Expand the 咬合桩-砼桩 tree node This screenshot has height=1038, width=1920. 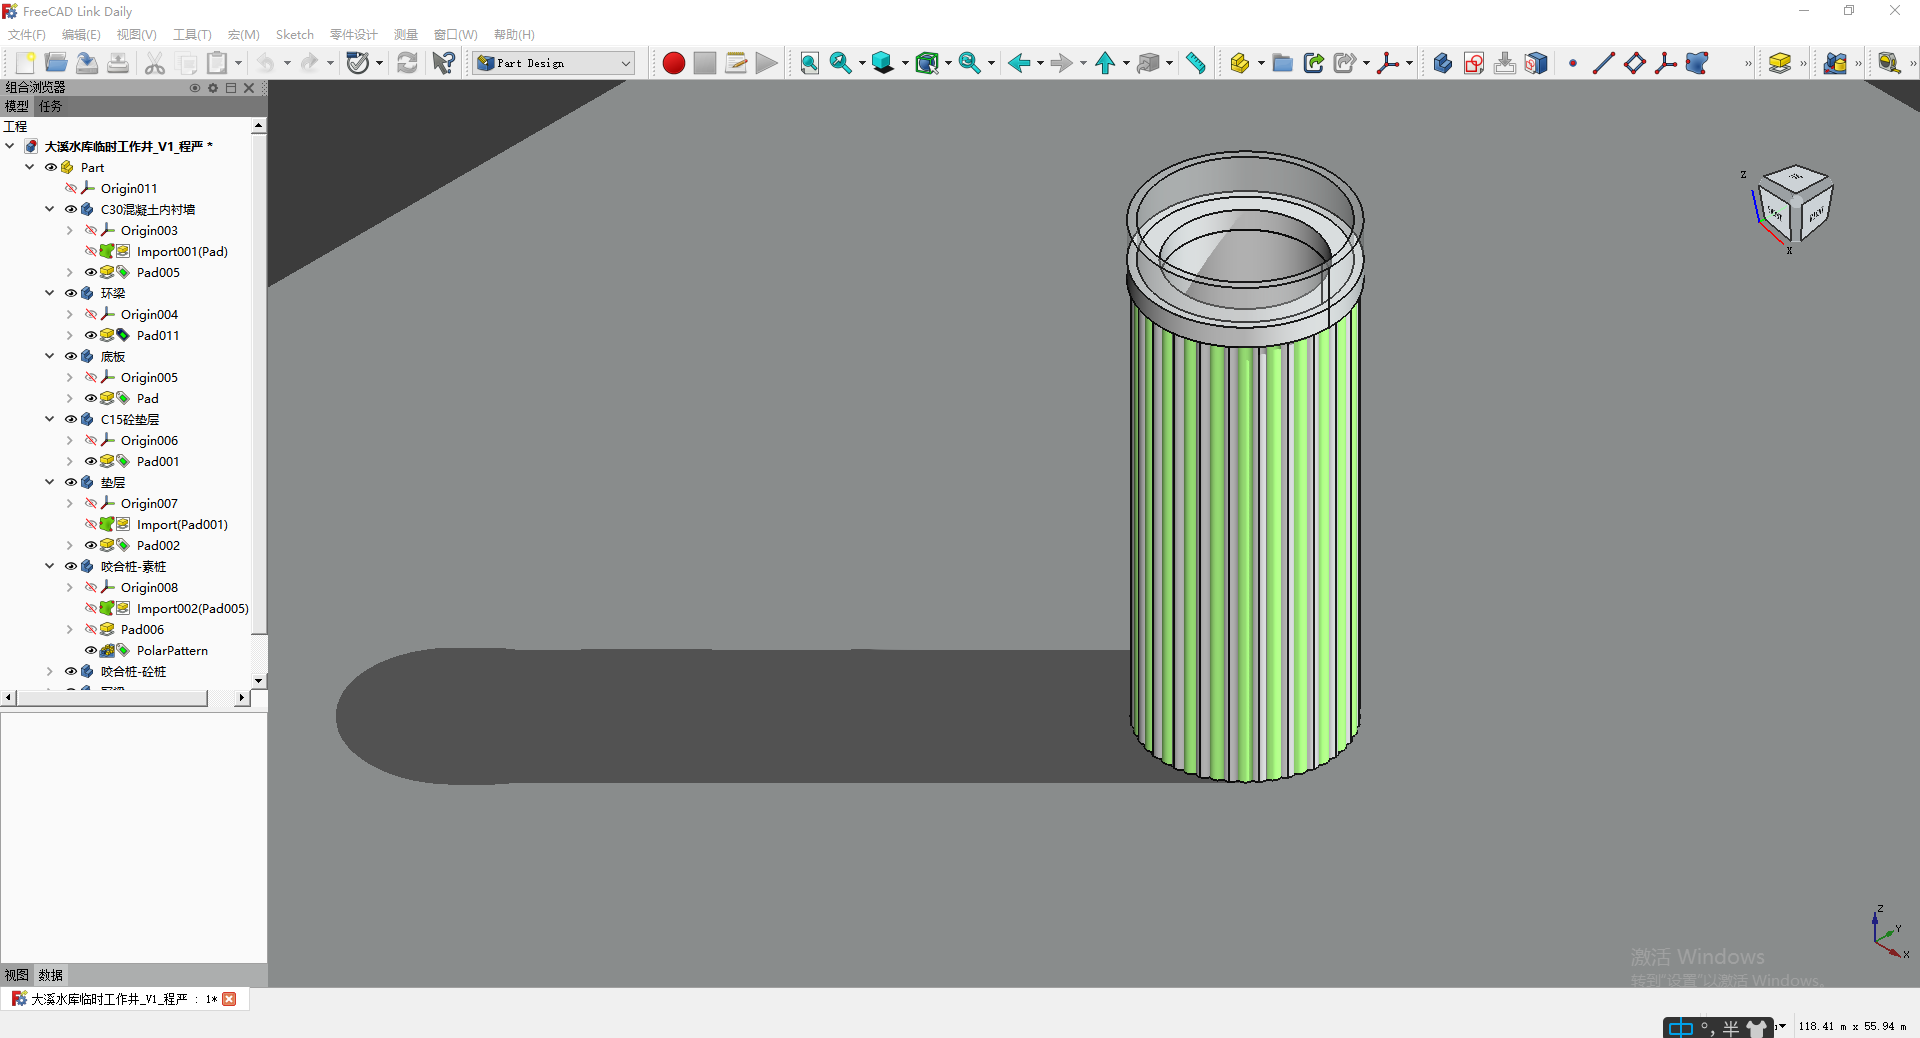[49, 671]
